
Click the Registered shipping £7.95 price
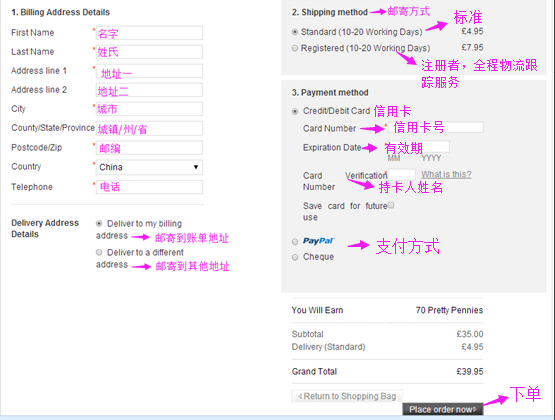[x=472, y=47]
